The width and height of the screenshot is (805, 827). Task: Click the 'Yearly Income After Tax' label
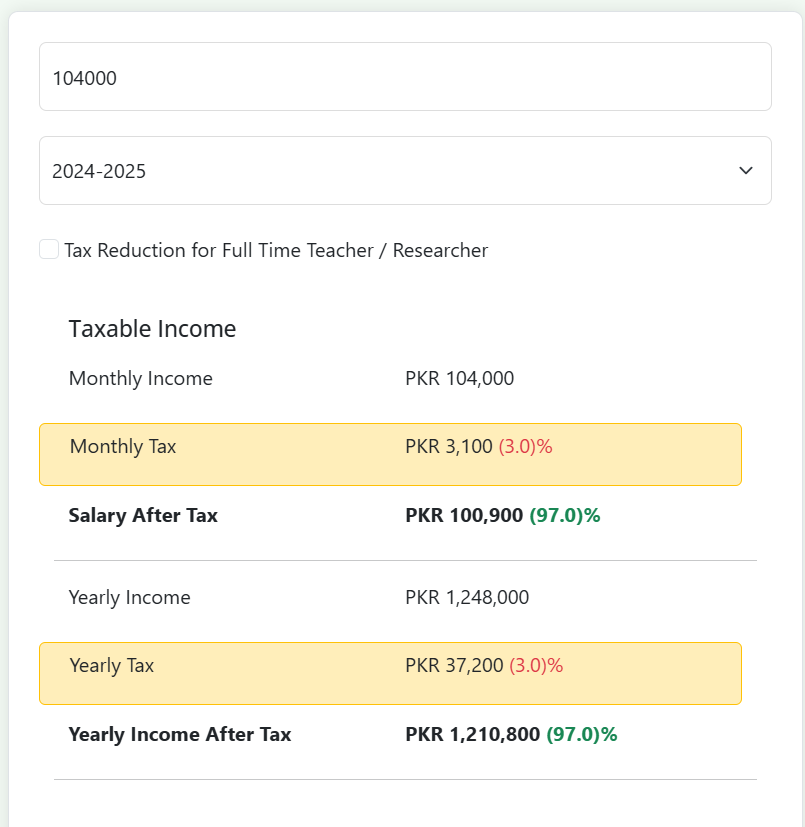tap(180, 734)
